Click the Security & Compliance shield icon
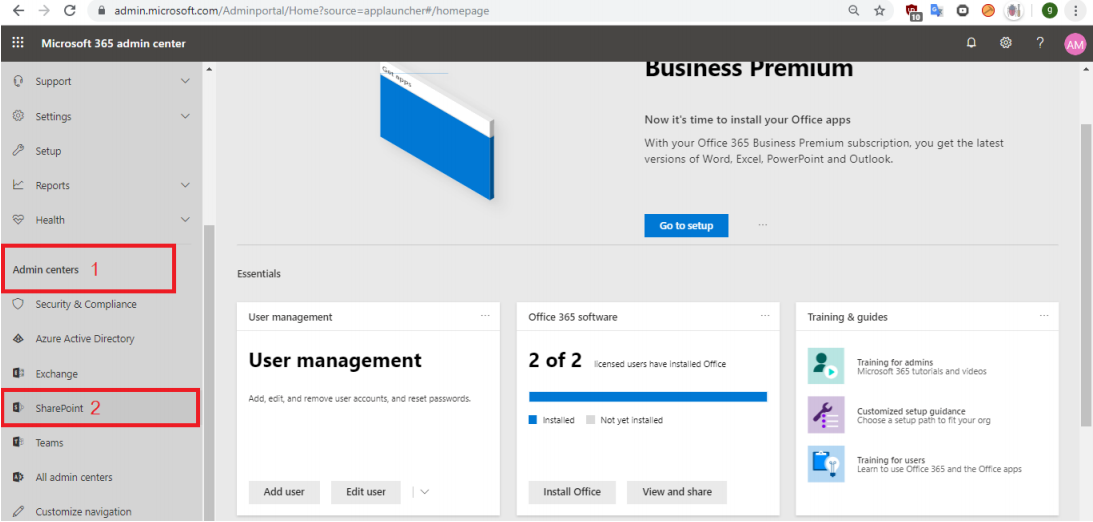 pyautogui.click(x=19, y=304)
